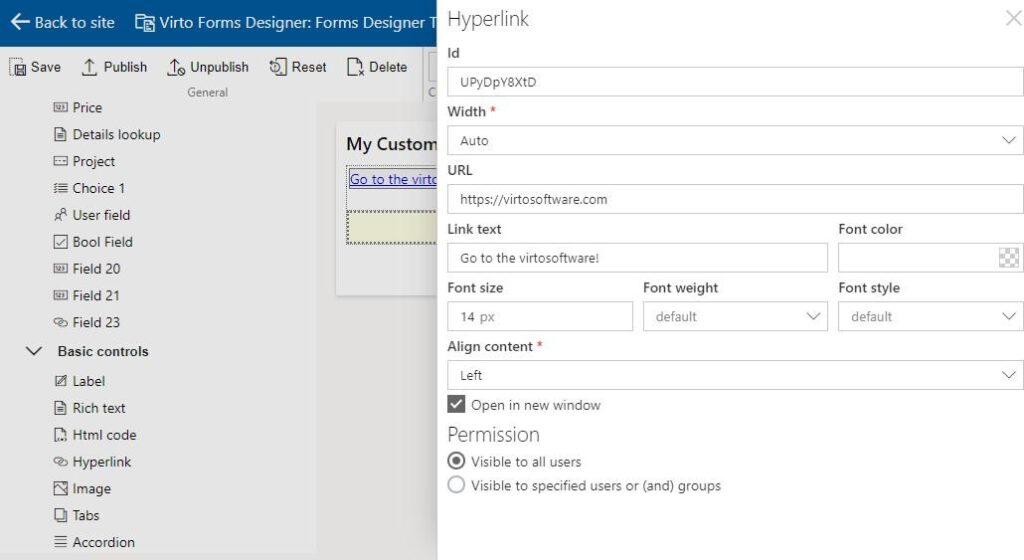The width and height of the screenshot is (1024, 560).
Task: Collapse the Basic controls section
Action: coord(34,351)
